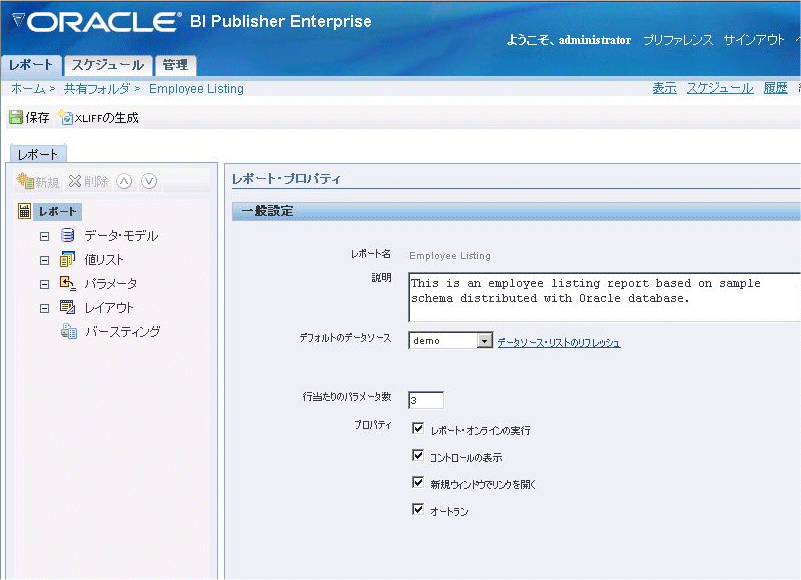
Task: Click the delete X icon
Action: pos(75,181)
